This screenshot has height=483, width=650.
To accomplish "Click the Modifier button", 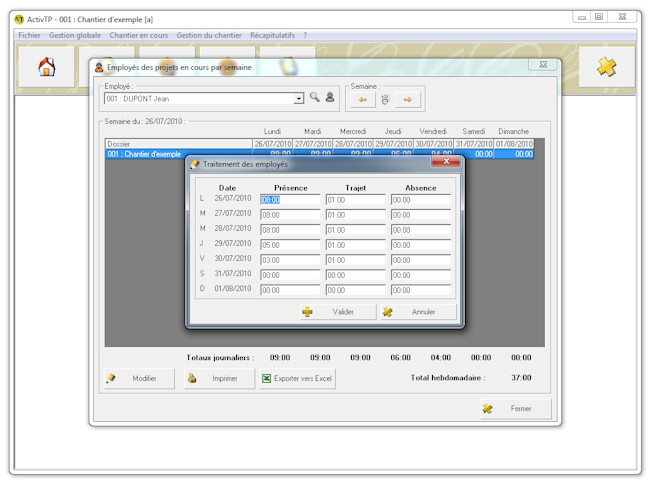I will coord(138,378).
